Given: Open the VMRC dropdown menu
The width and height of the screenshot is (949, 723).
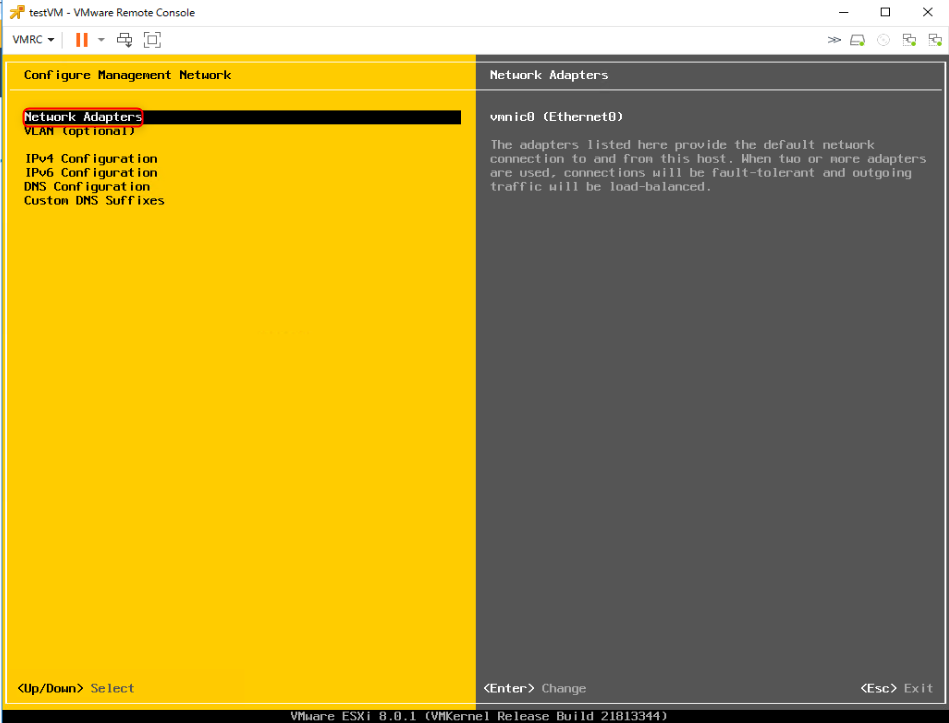Looking at the screenshot, I should click(x=33, y=40).
